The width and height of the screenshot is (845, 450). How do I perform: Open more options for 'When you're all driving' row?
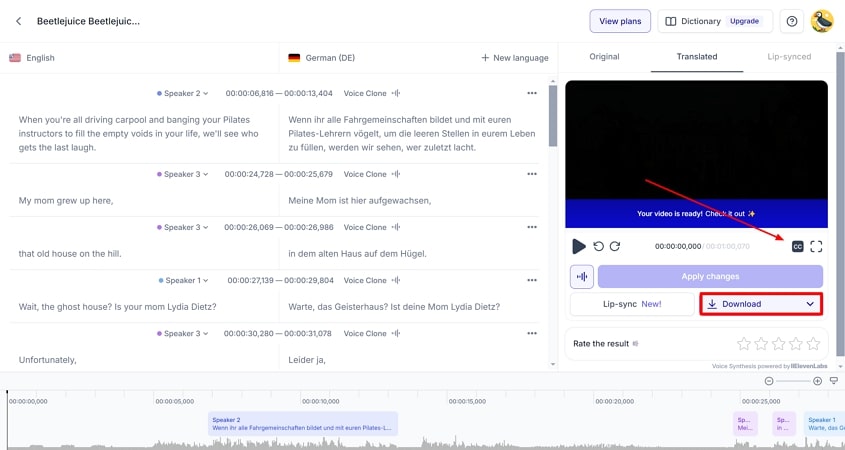pyautogui.click(x=532, y=93)
